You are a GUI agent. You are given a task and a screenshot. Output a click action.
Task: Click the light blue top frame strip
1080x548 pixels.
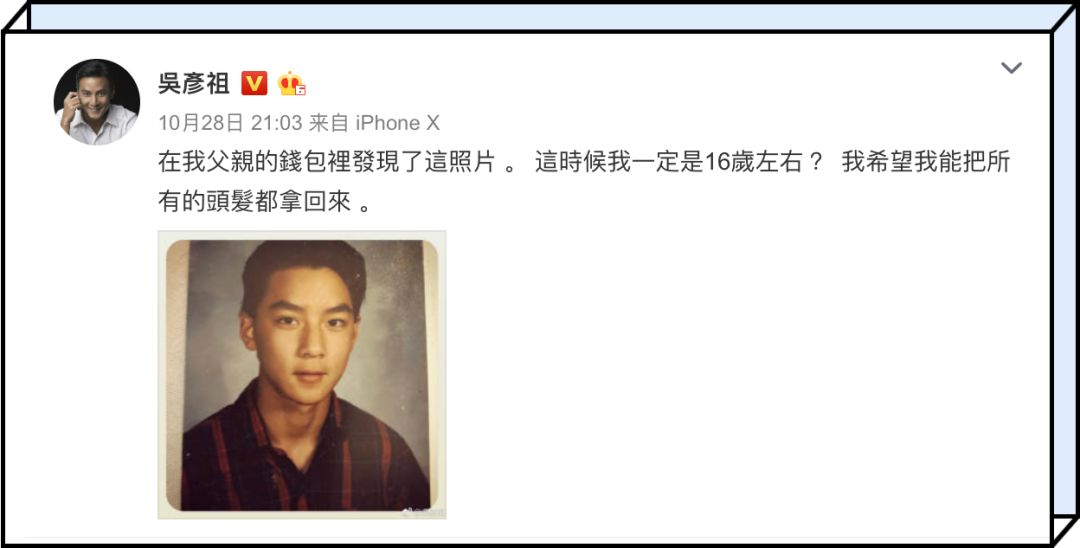[x=539, y=17]
